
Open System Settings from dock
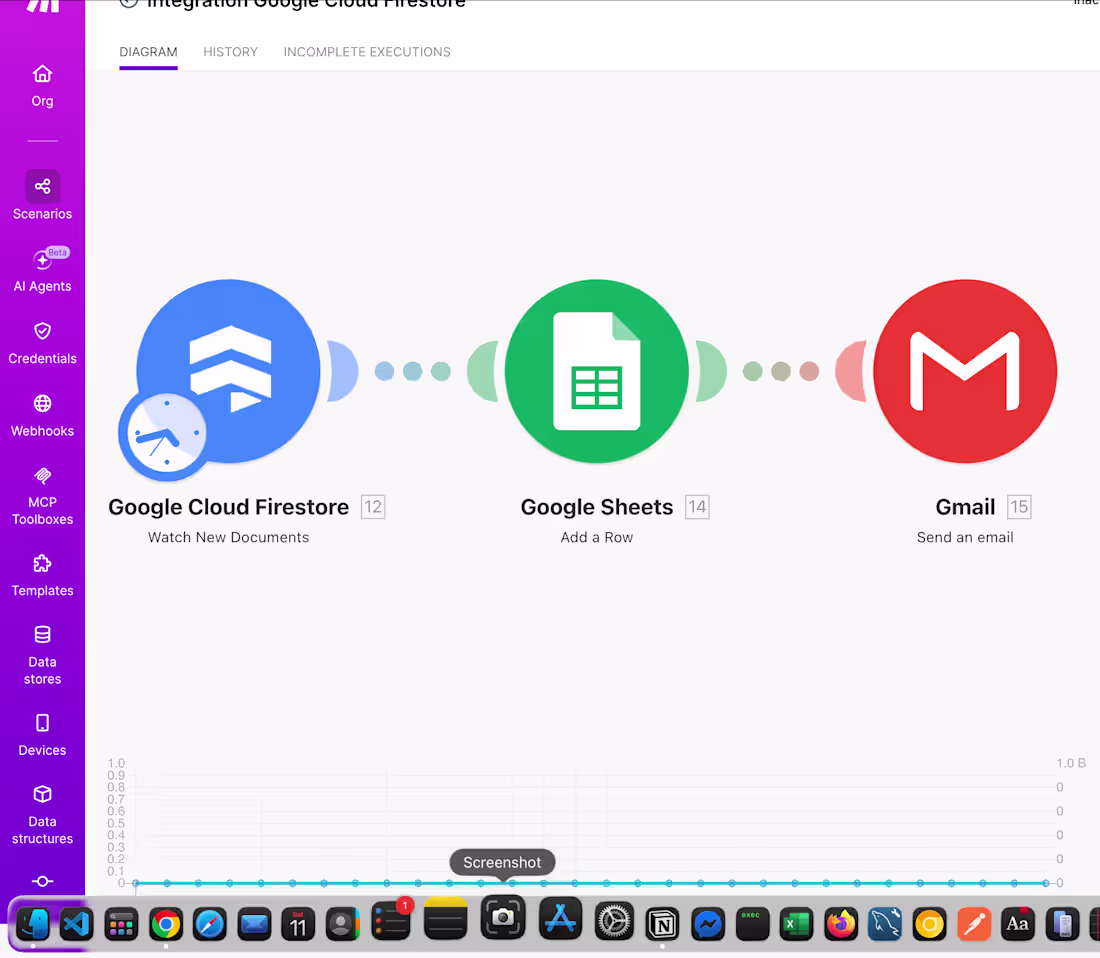click(614, 922)
